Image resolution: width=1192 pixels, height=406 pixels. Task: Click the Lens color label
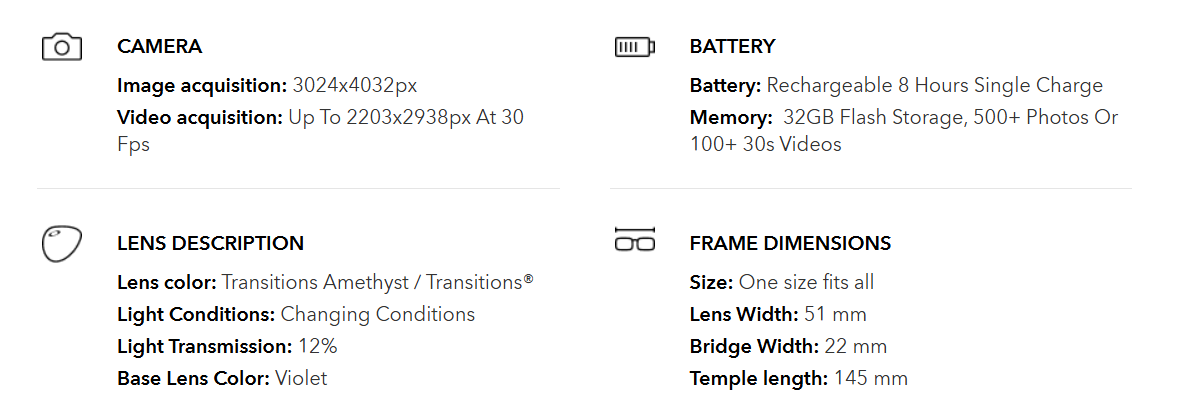tap(166, 282)
